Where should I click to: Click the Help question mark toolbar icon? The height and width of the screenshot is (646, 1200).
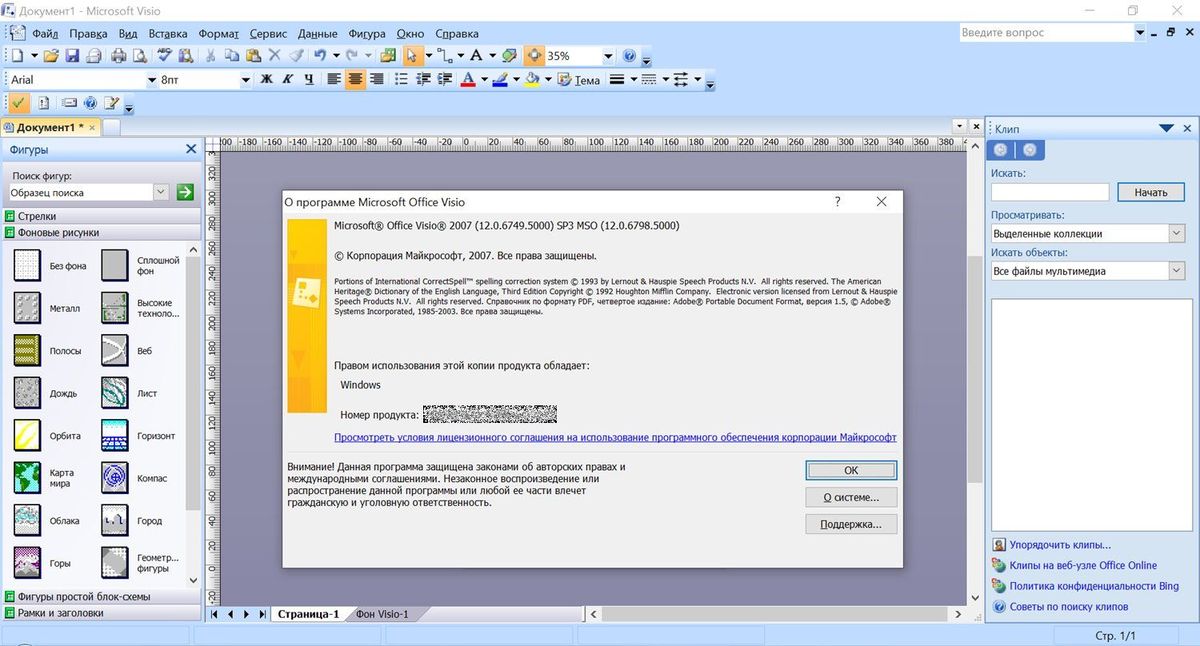(629, 56)
